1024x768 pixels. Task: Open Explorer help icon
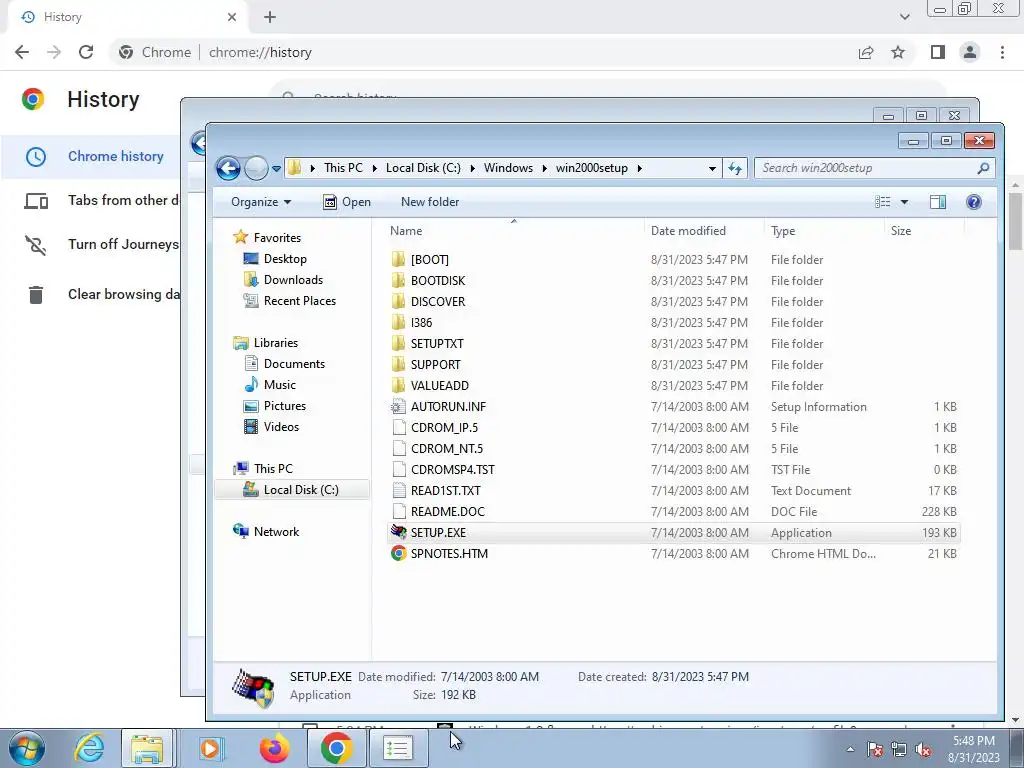coord(974,202)
